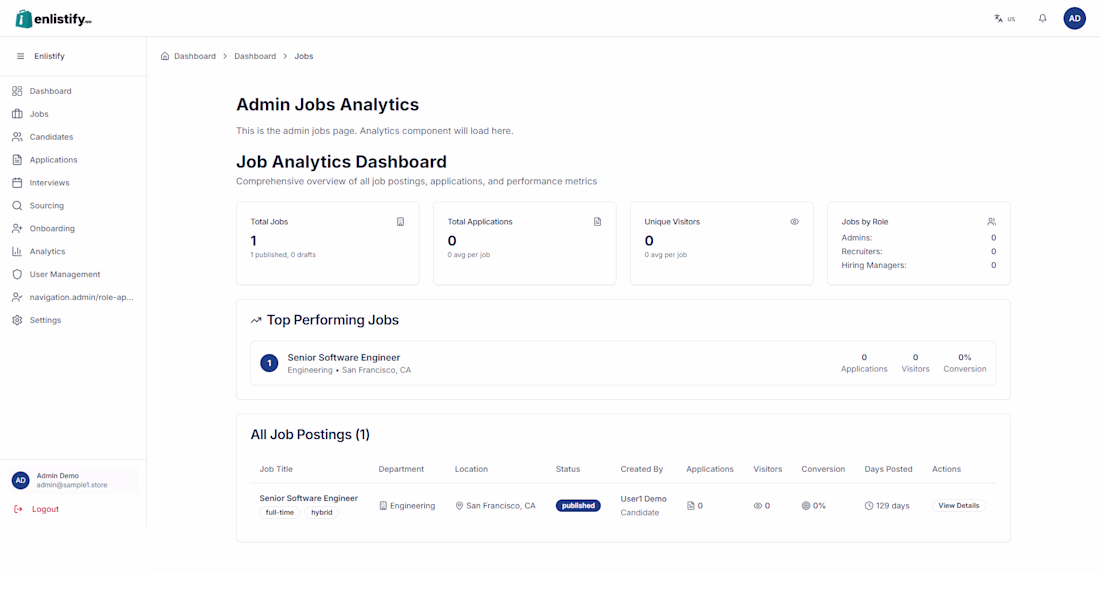
Task: Click the Job Title column header
Action: (276, 469)
